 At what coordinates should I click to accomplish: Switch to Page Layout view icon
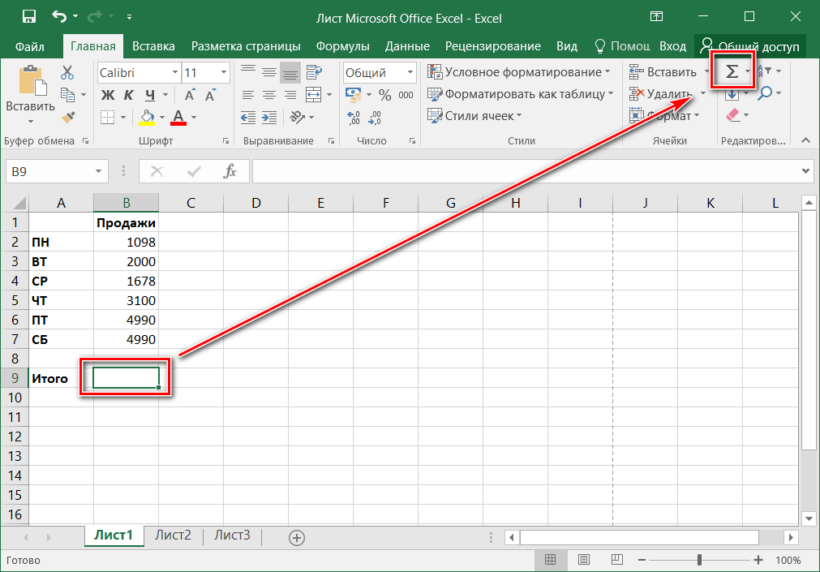[584, 560]
